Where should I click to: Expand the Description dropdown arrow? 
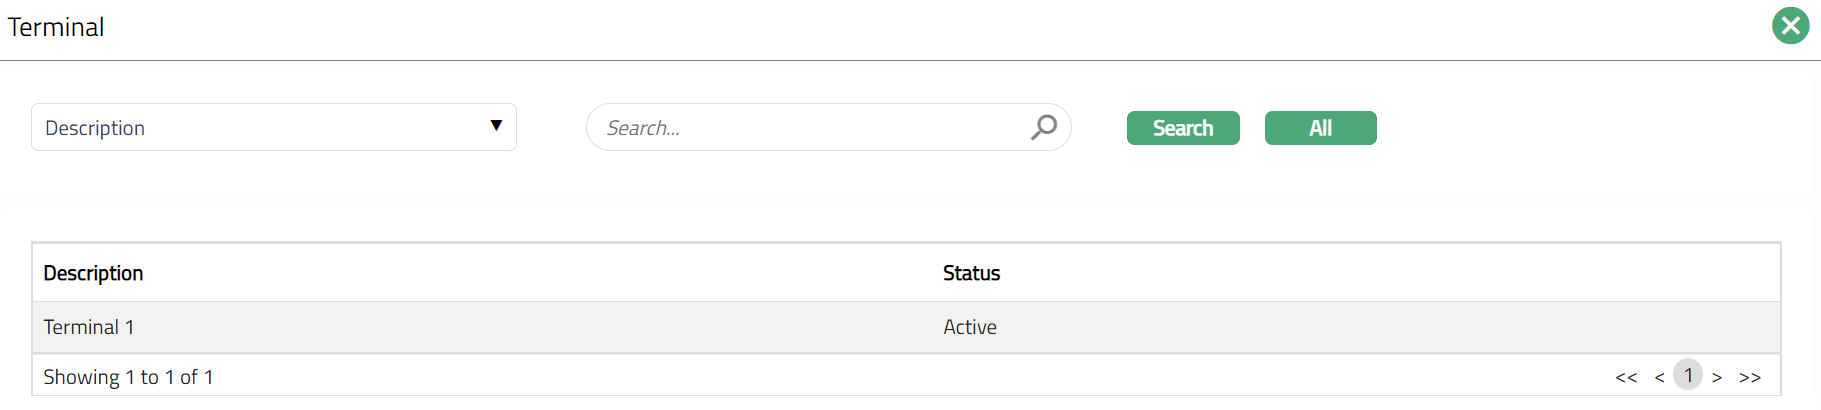[x=496, y=126]
